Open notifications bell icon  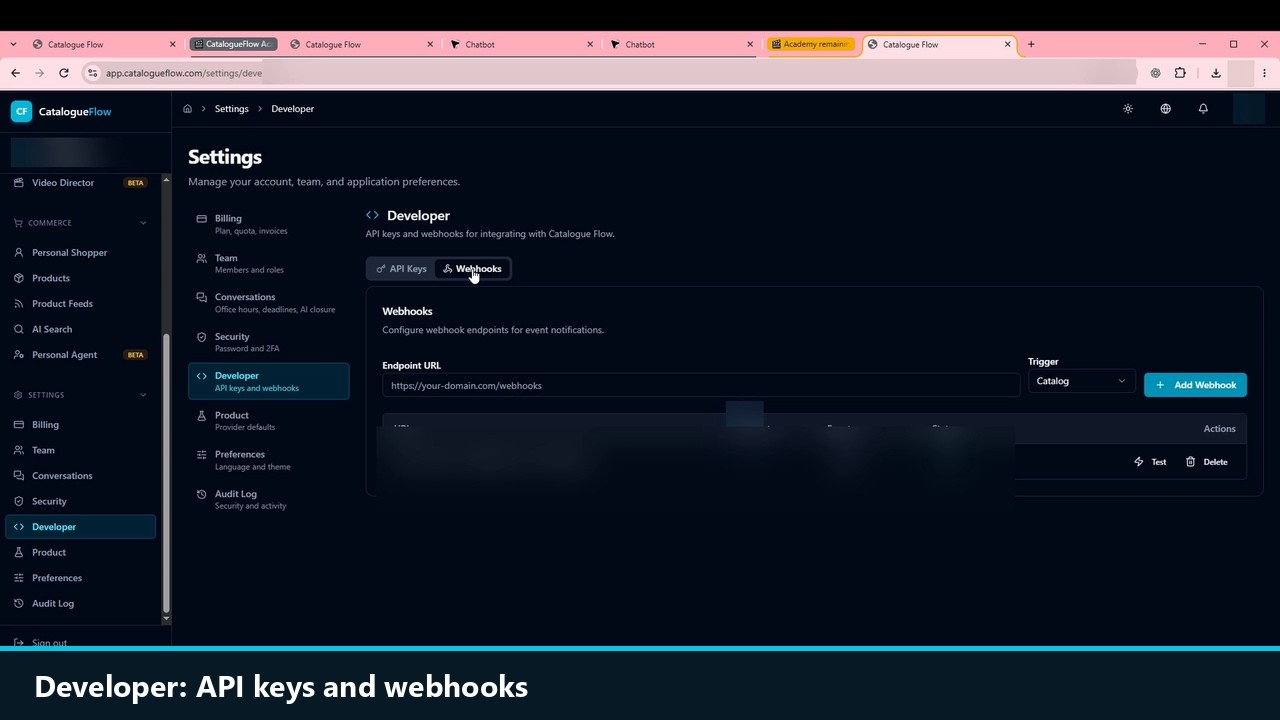tap(1203, 109)
